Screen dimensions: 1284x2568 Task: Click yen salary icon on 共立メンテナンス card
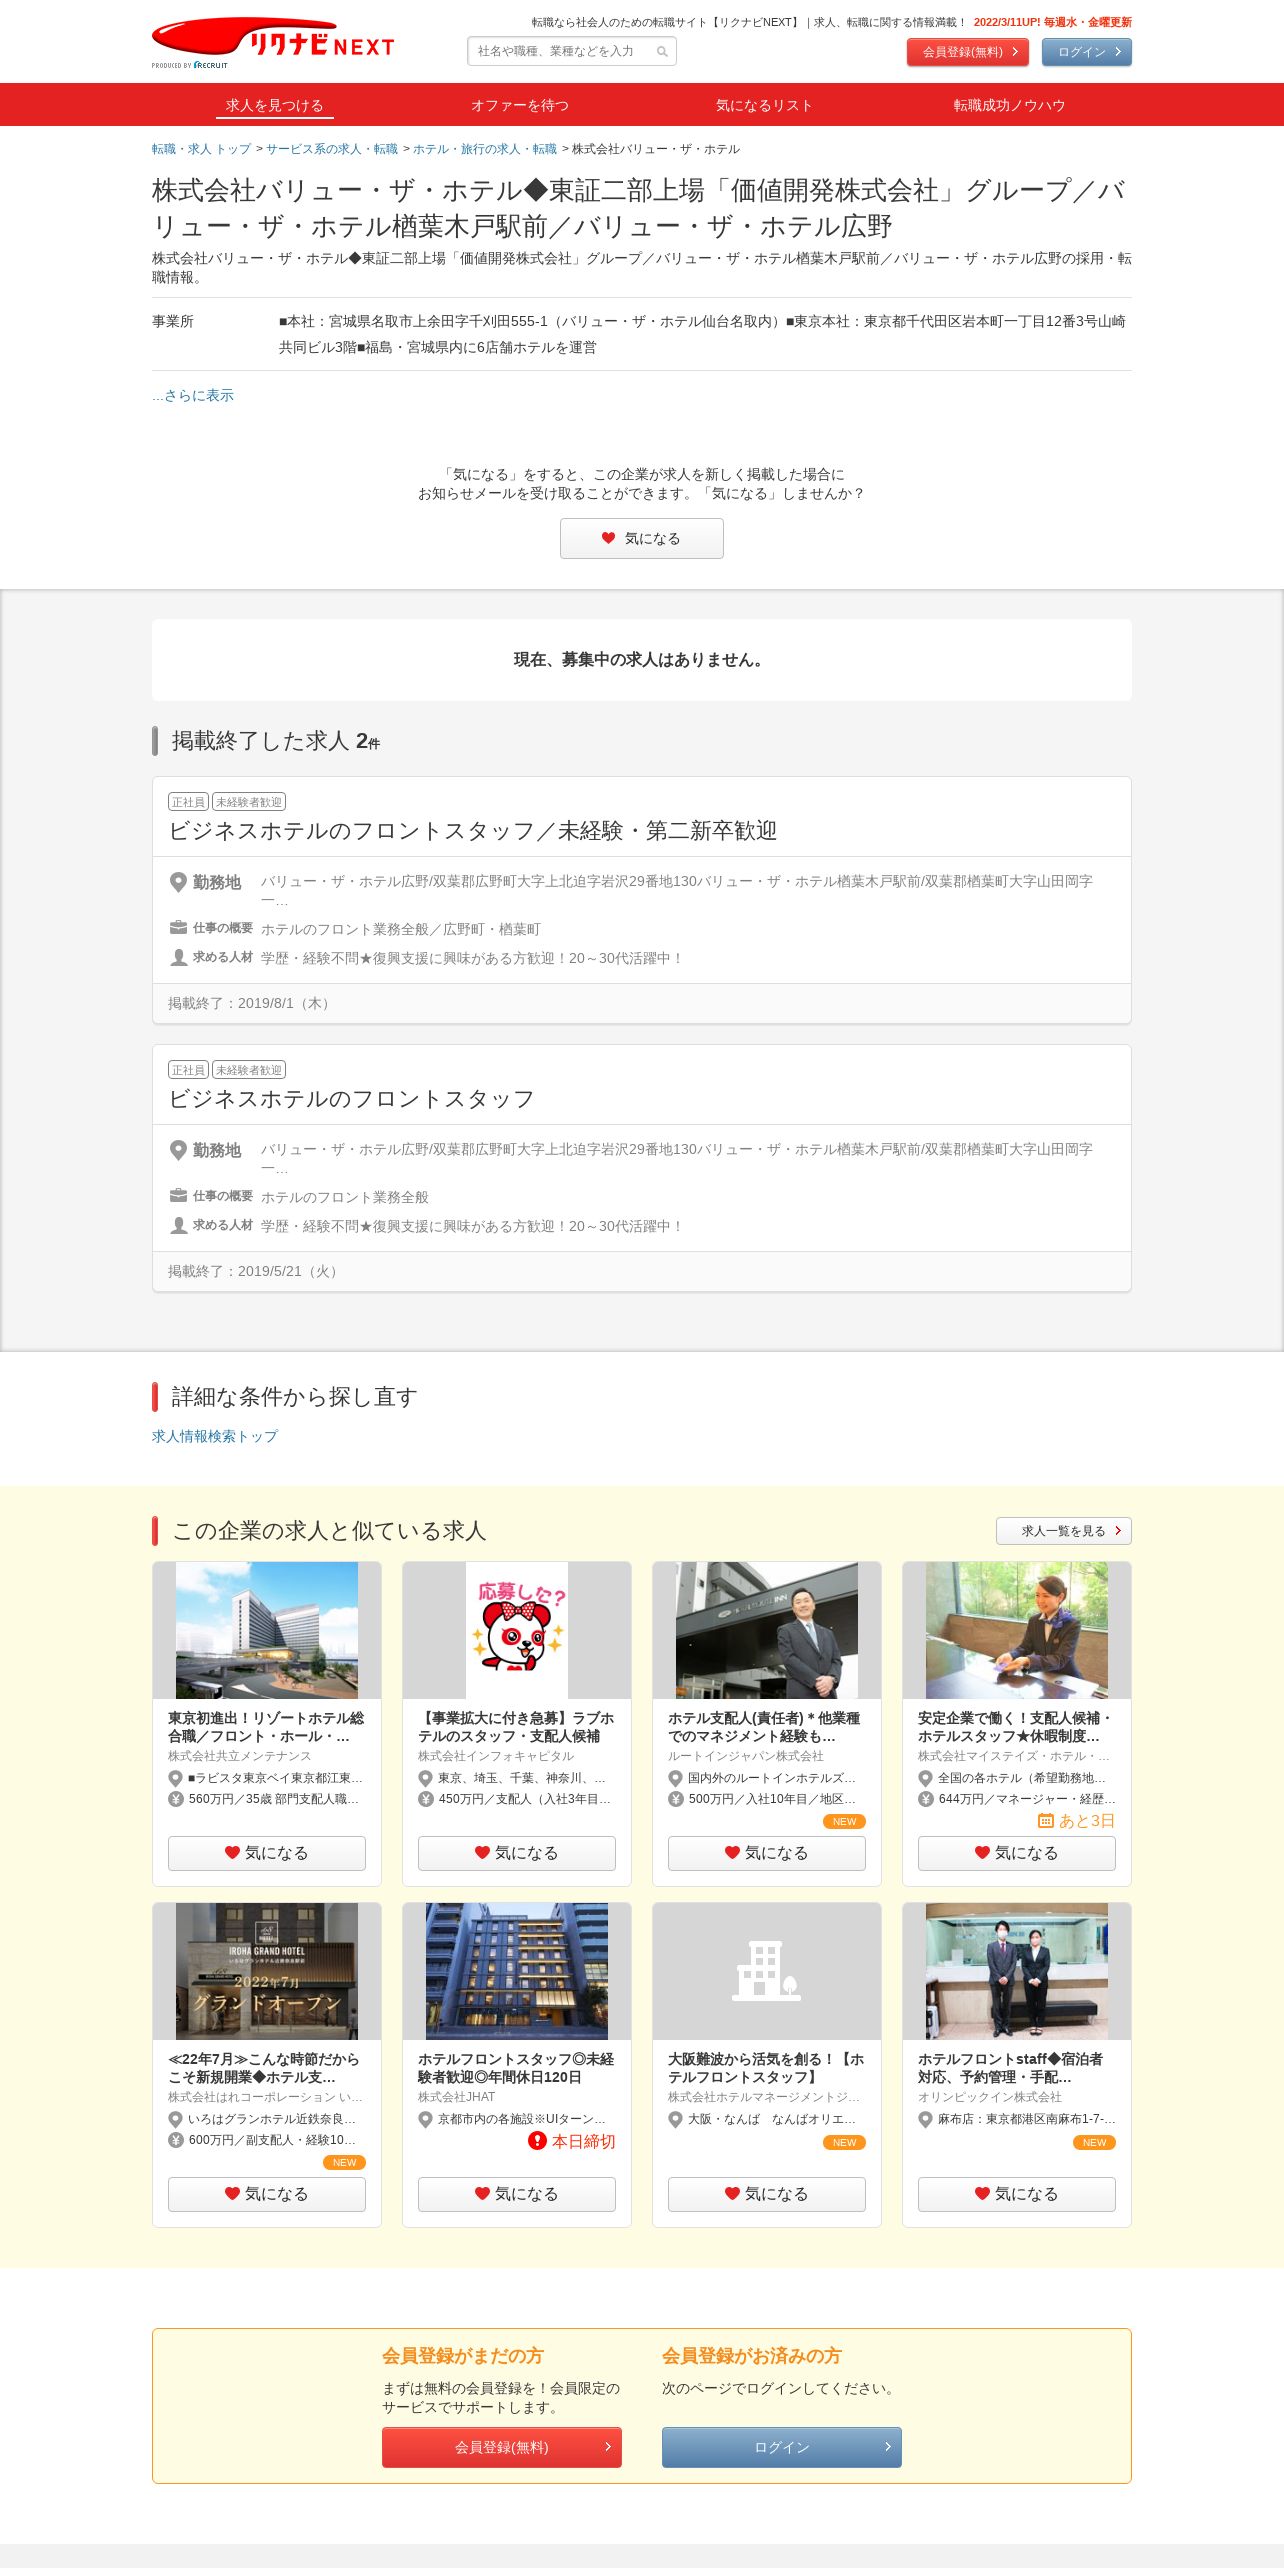tap(175, 1799)
